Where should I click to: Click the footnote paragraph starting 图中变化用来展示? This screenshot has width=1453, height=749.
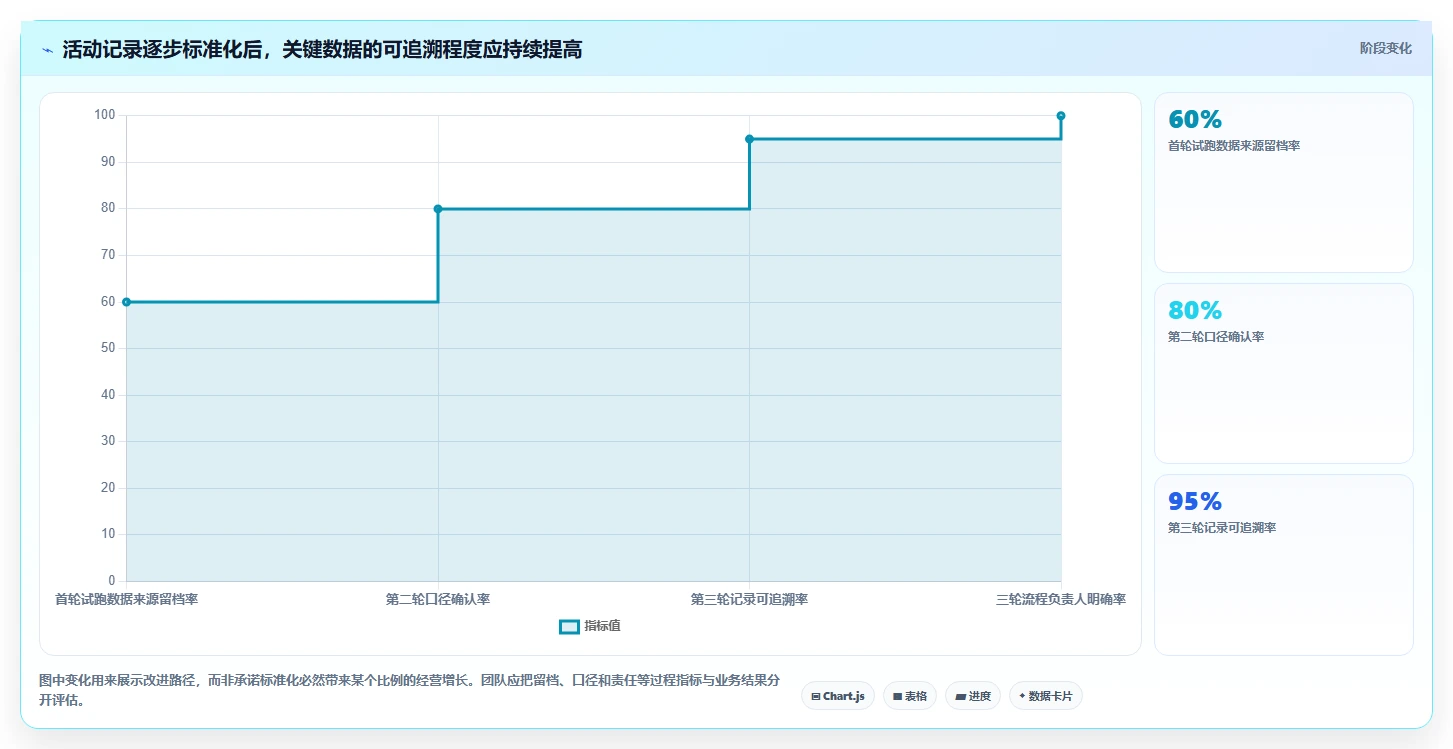pyautogui.click(x=409, y=691)
